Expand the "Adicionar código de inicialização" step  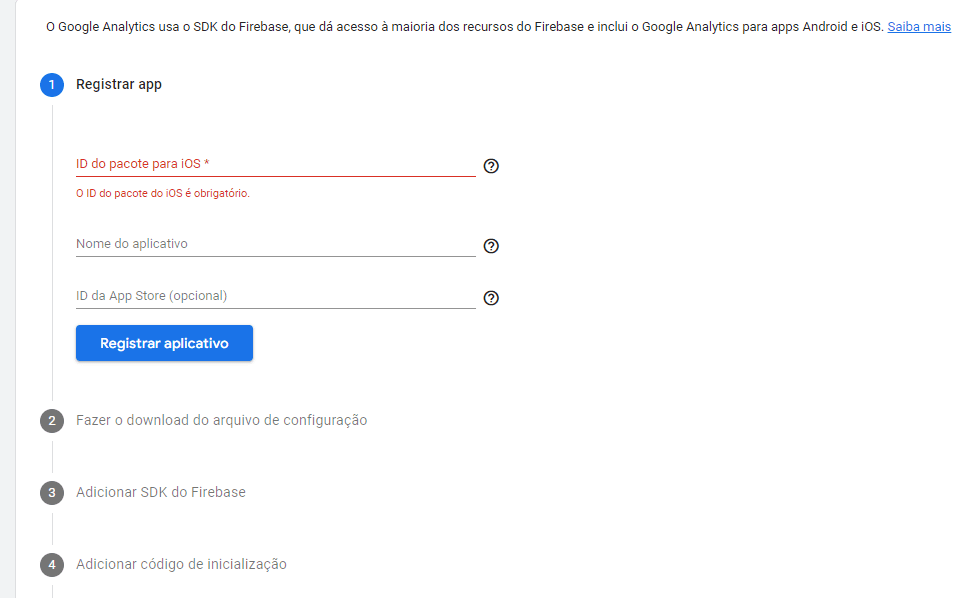182,564
